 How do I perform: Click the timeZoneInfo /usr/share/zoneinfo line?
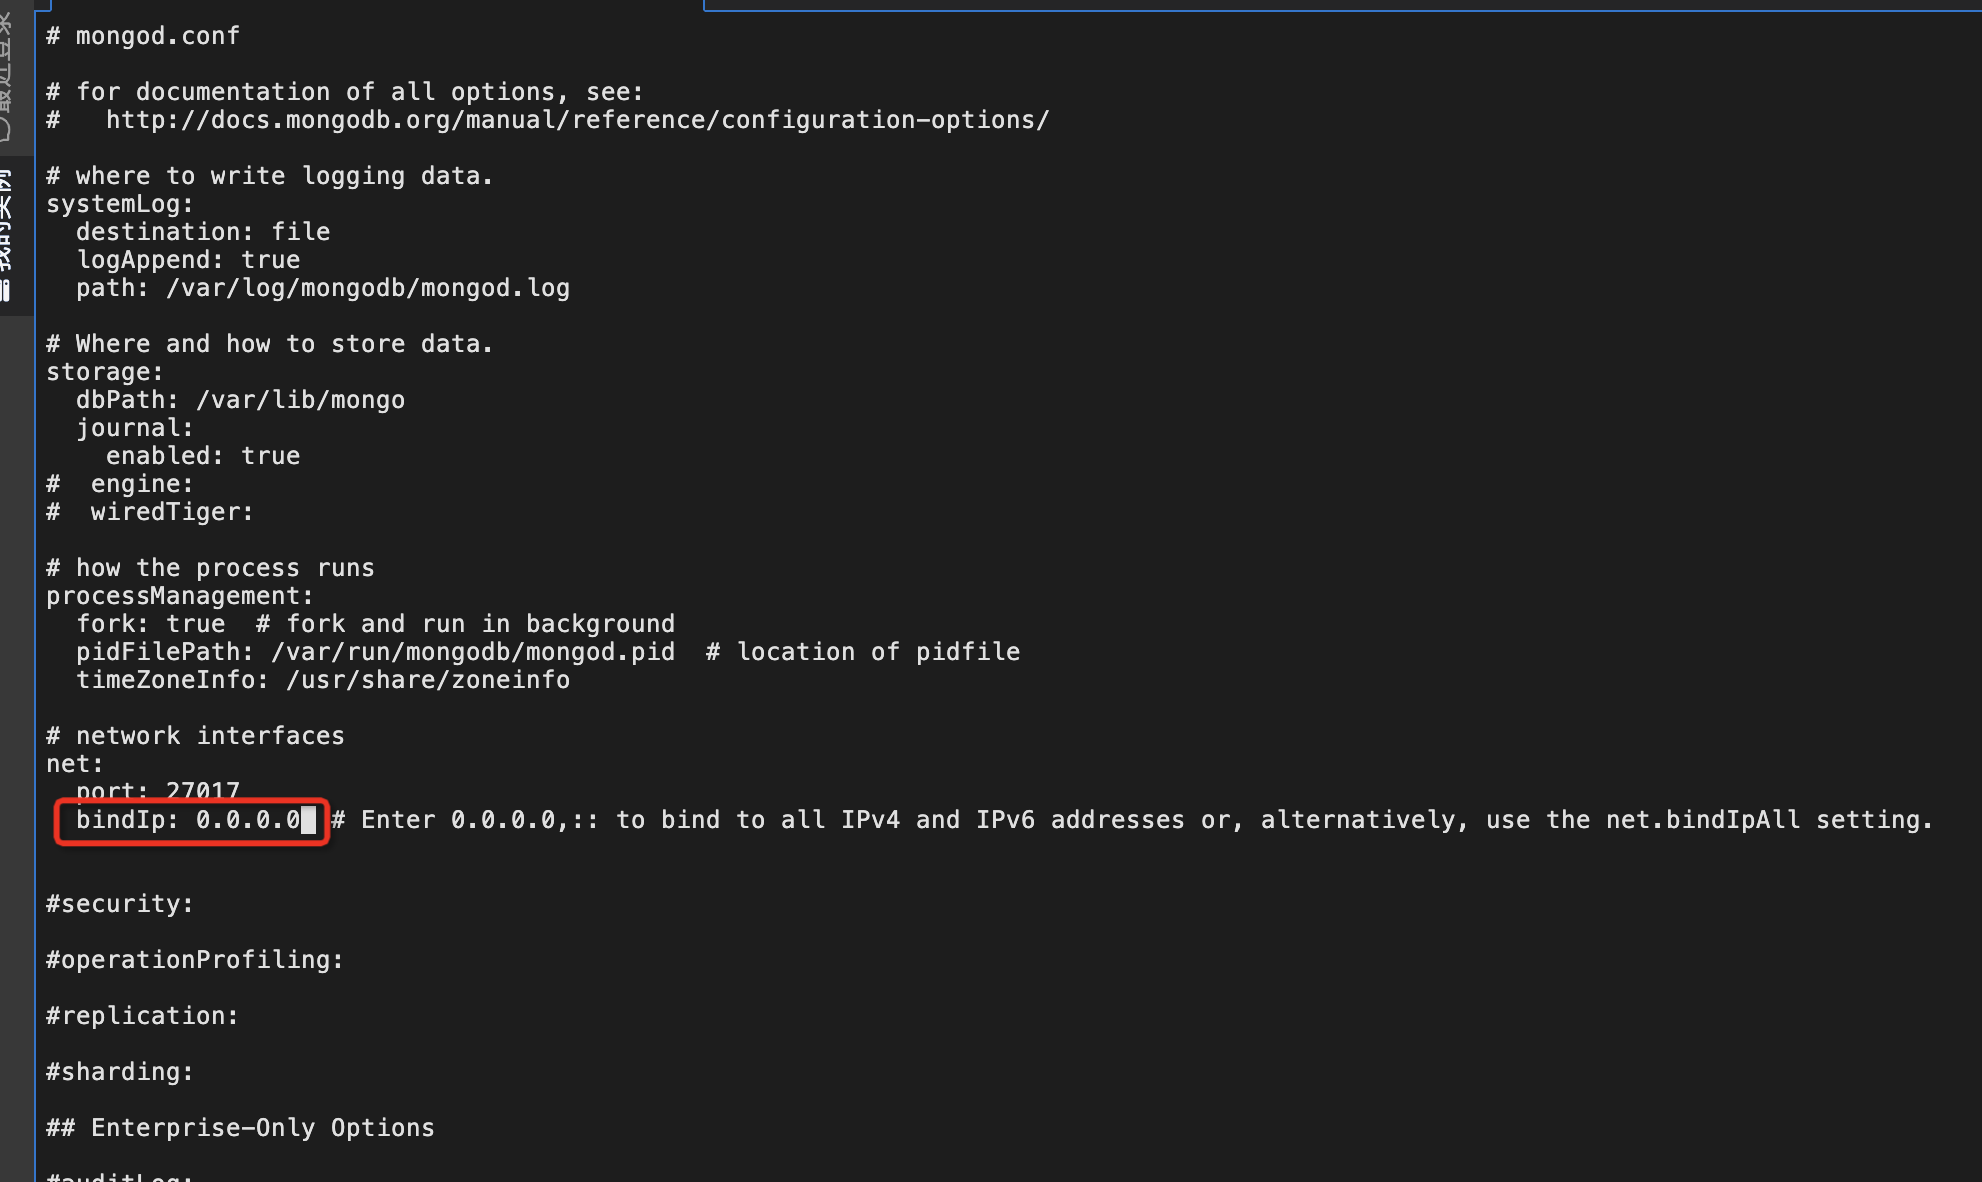[x=323, y=680]
